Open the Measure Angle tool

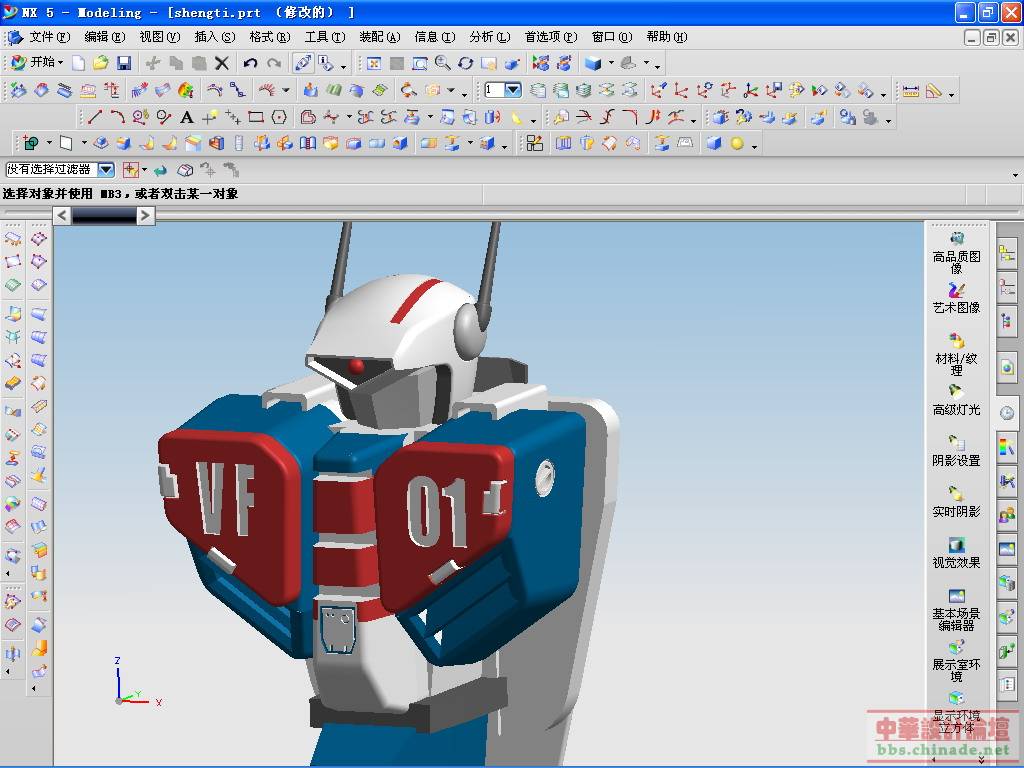pyautogui.click(x=934, y=90)
